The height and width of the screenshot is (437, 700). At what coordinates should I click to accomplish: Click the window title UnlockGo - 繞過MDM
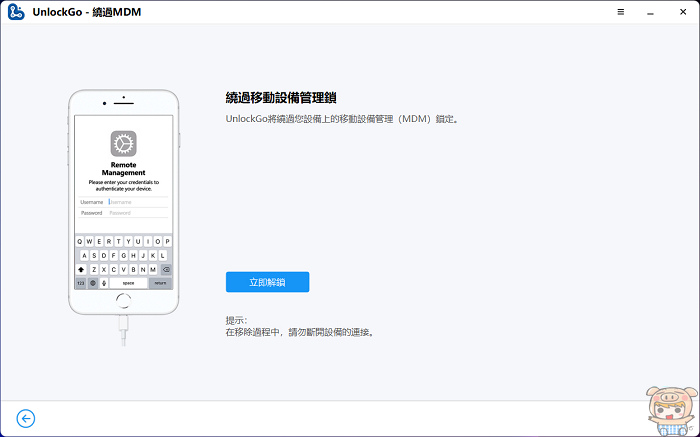pyautogui.click(x=87, y=12)
